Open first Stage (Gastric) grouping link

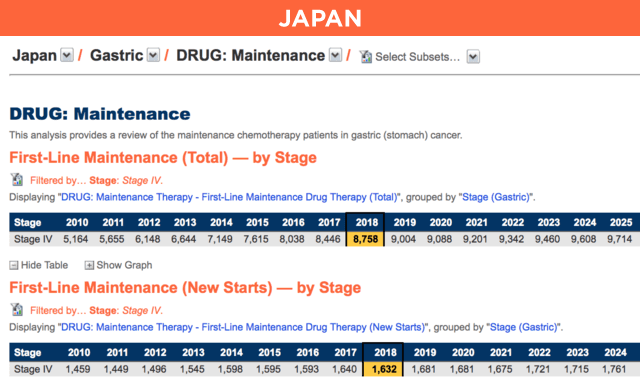pyautogui.click(x=496, y=197)
